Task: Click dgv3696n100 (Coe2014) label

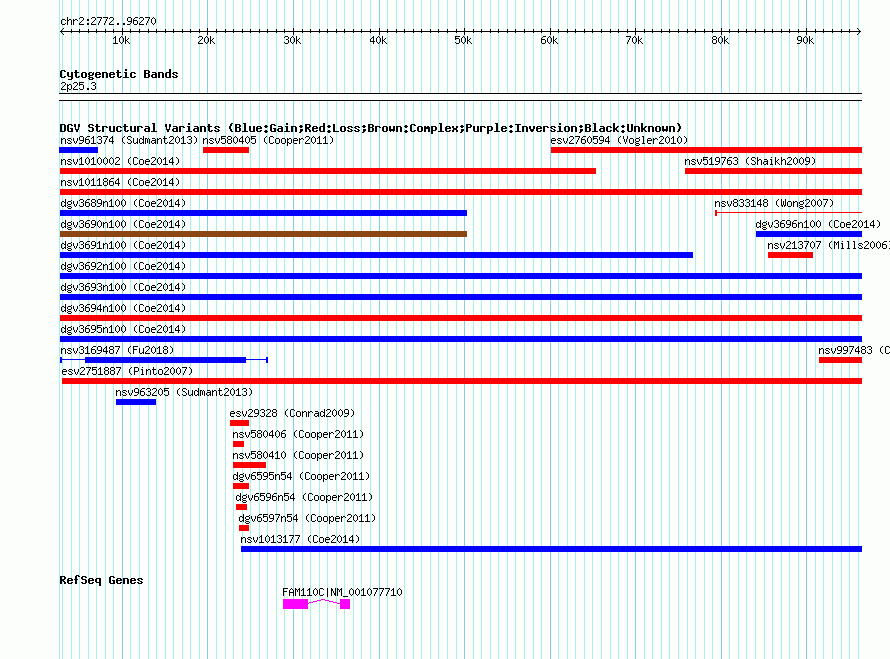Action: point(818,224)
